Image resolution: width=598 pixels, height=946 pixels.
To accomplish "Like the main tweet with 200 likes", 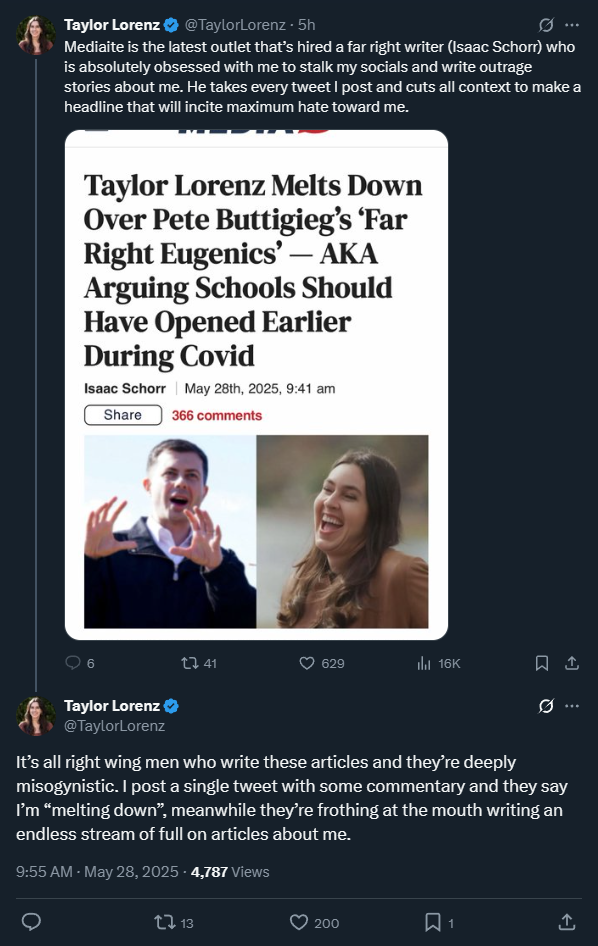I will tap(314, 922).
